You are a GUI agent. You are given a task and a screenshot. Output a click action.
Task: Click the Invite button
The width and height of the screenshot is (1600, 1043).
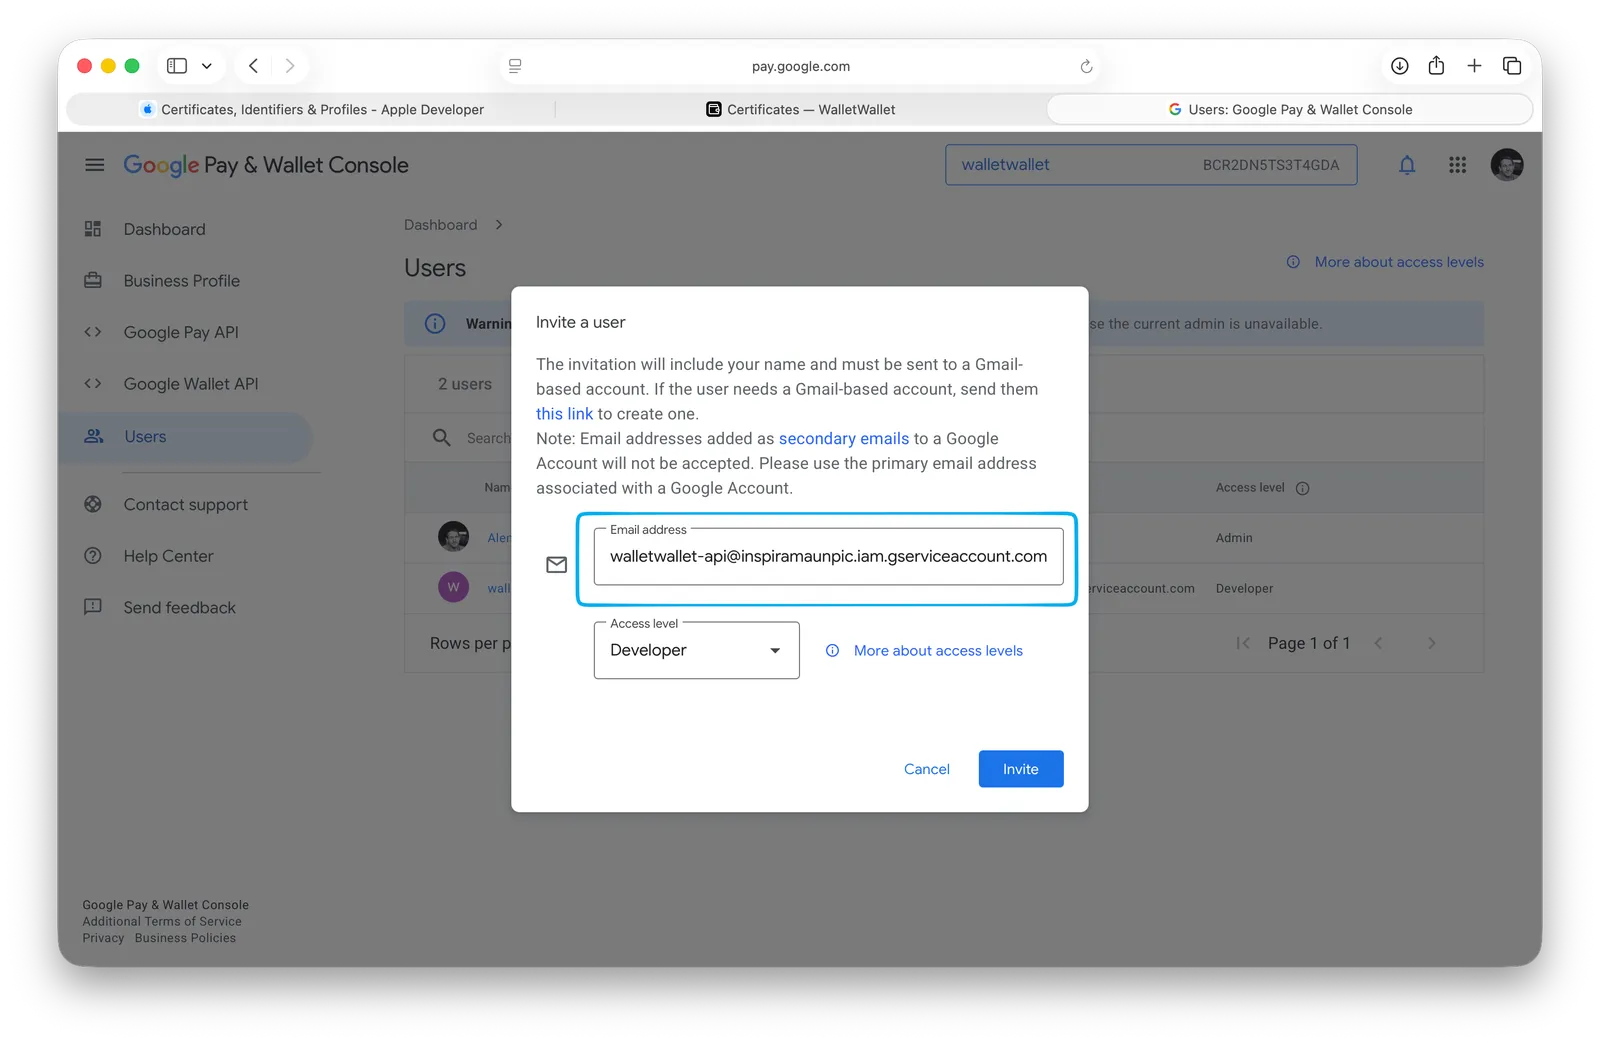[x=1021, y=769]
